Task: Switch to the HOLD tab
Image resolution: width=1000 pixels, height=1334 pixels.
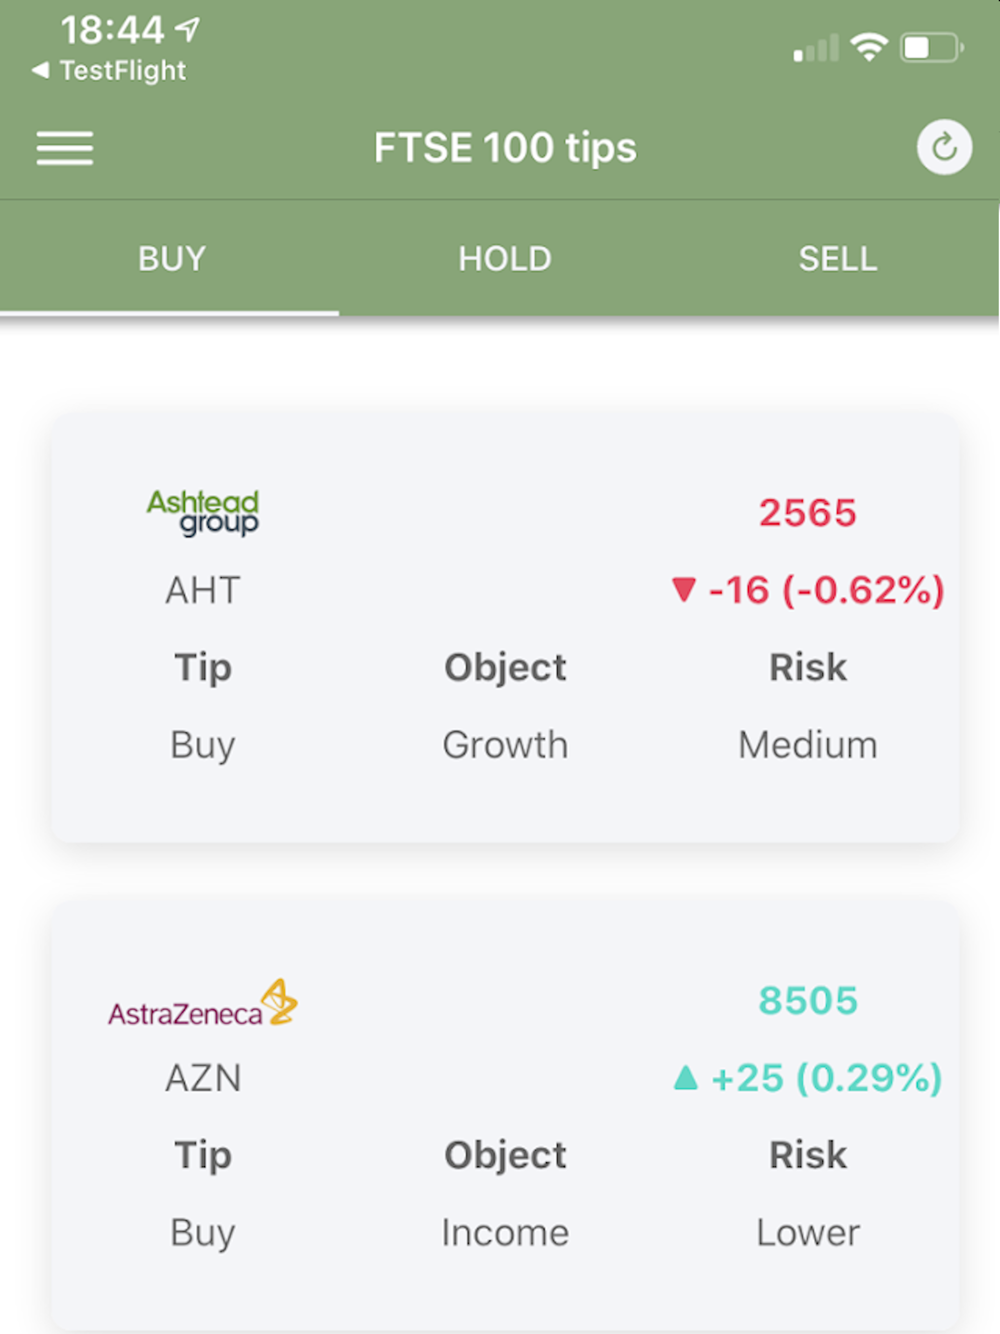Action: pos(505,259)
